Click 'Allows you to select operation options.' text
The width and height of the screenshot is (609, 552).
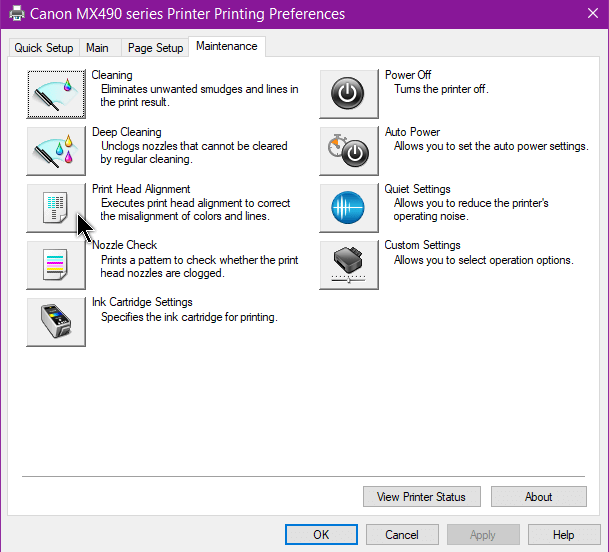click(484, 260)
